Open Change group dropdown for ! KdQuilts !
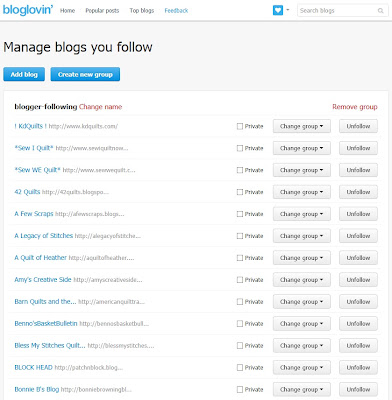Image resolution: width=392 pixels, height=400 pixels. 302,126
